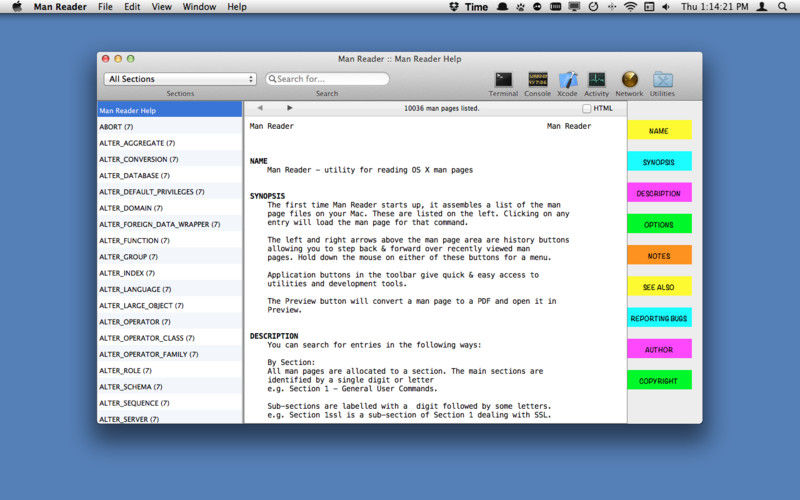Viewport: 800px width, 500px height.
Task: Select ALTER_ROLE (7) entry
Action: (x=169, y=370)
